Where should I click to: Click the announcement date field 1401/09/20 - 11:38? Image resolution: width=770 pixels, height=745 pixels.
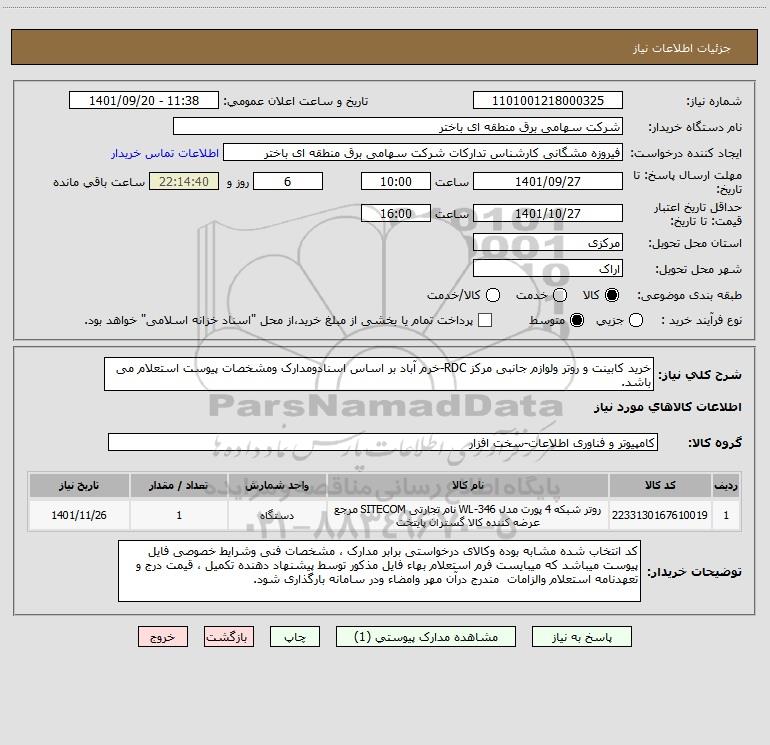143,101
